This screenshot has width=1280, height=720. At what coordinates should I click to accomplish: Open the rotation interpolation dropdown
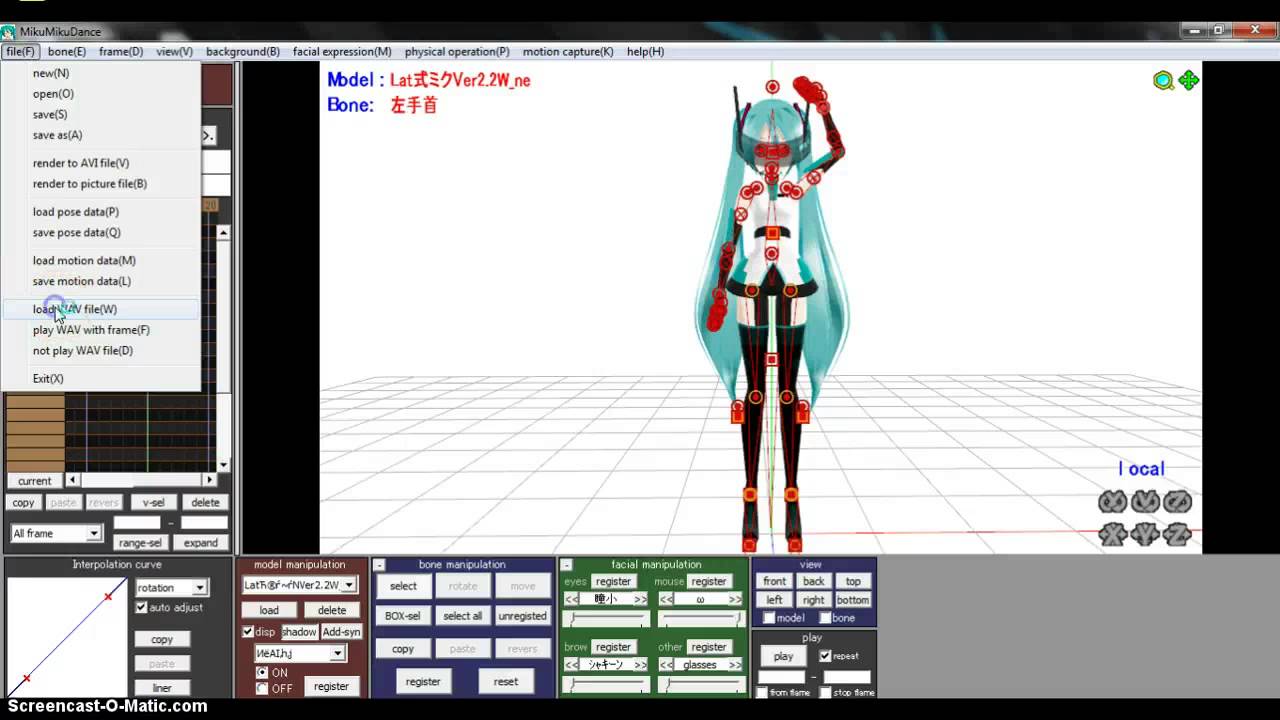click(200, 588)
